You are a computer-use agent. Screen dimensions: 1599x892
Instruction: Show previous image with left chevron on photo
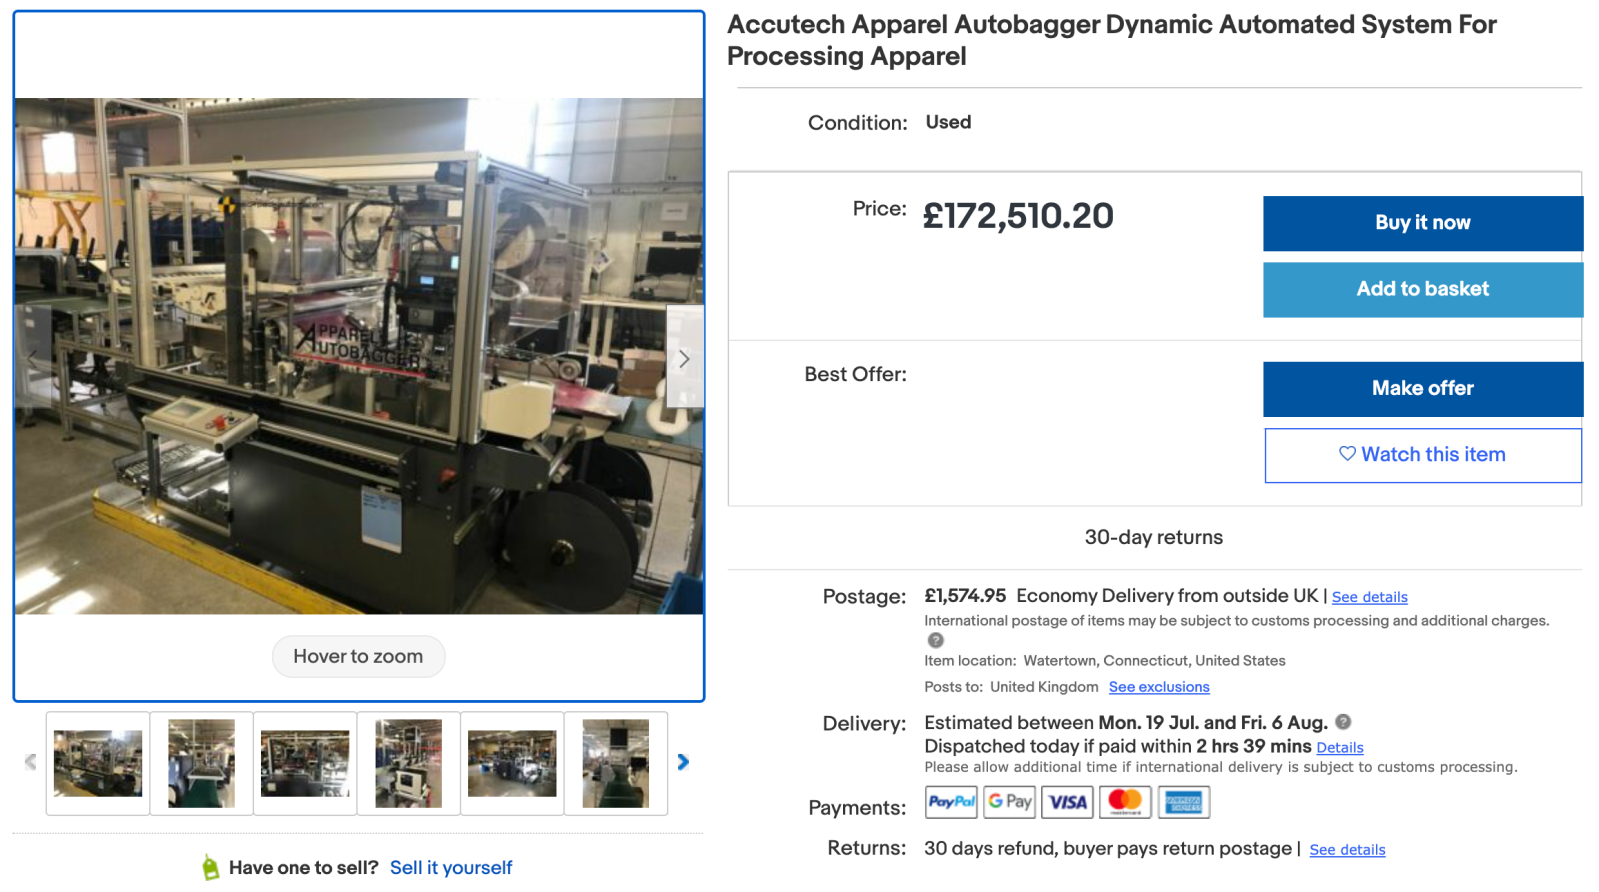click(x=33, y=358)
